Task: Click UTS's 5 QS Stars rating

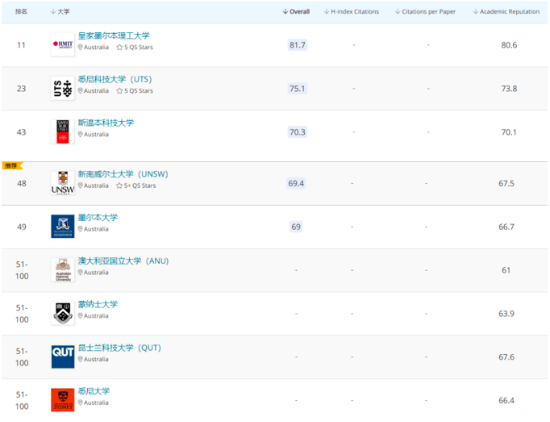Action: [x=135, y=91]
